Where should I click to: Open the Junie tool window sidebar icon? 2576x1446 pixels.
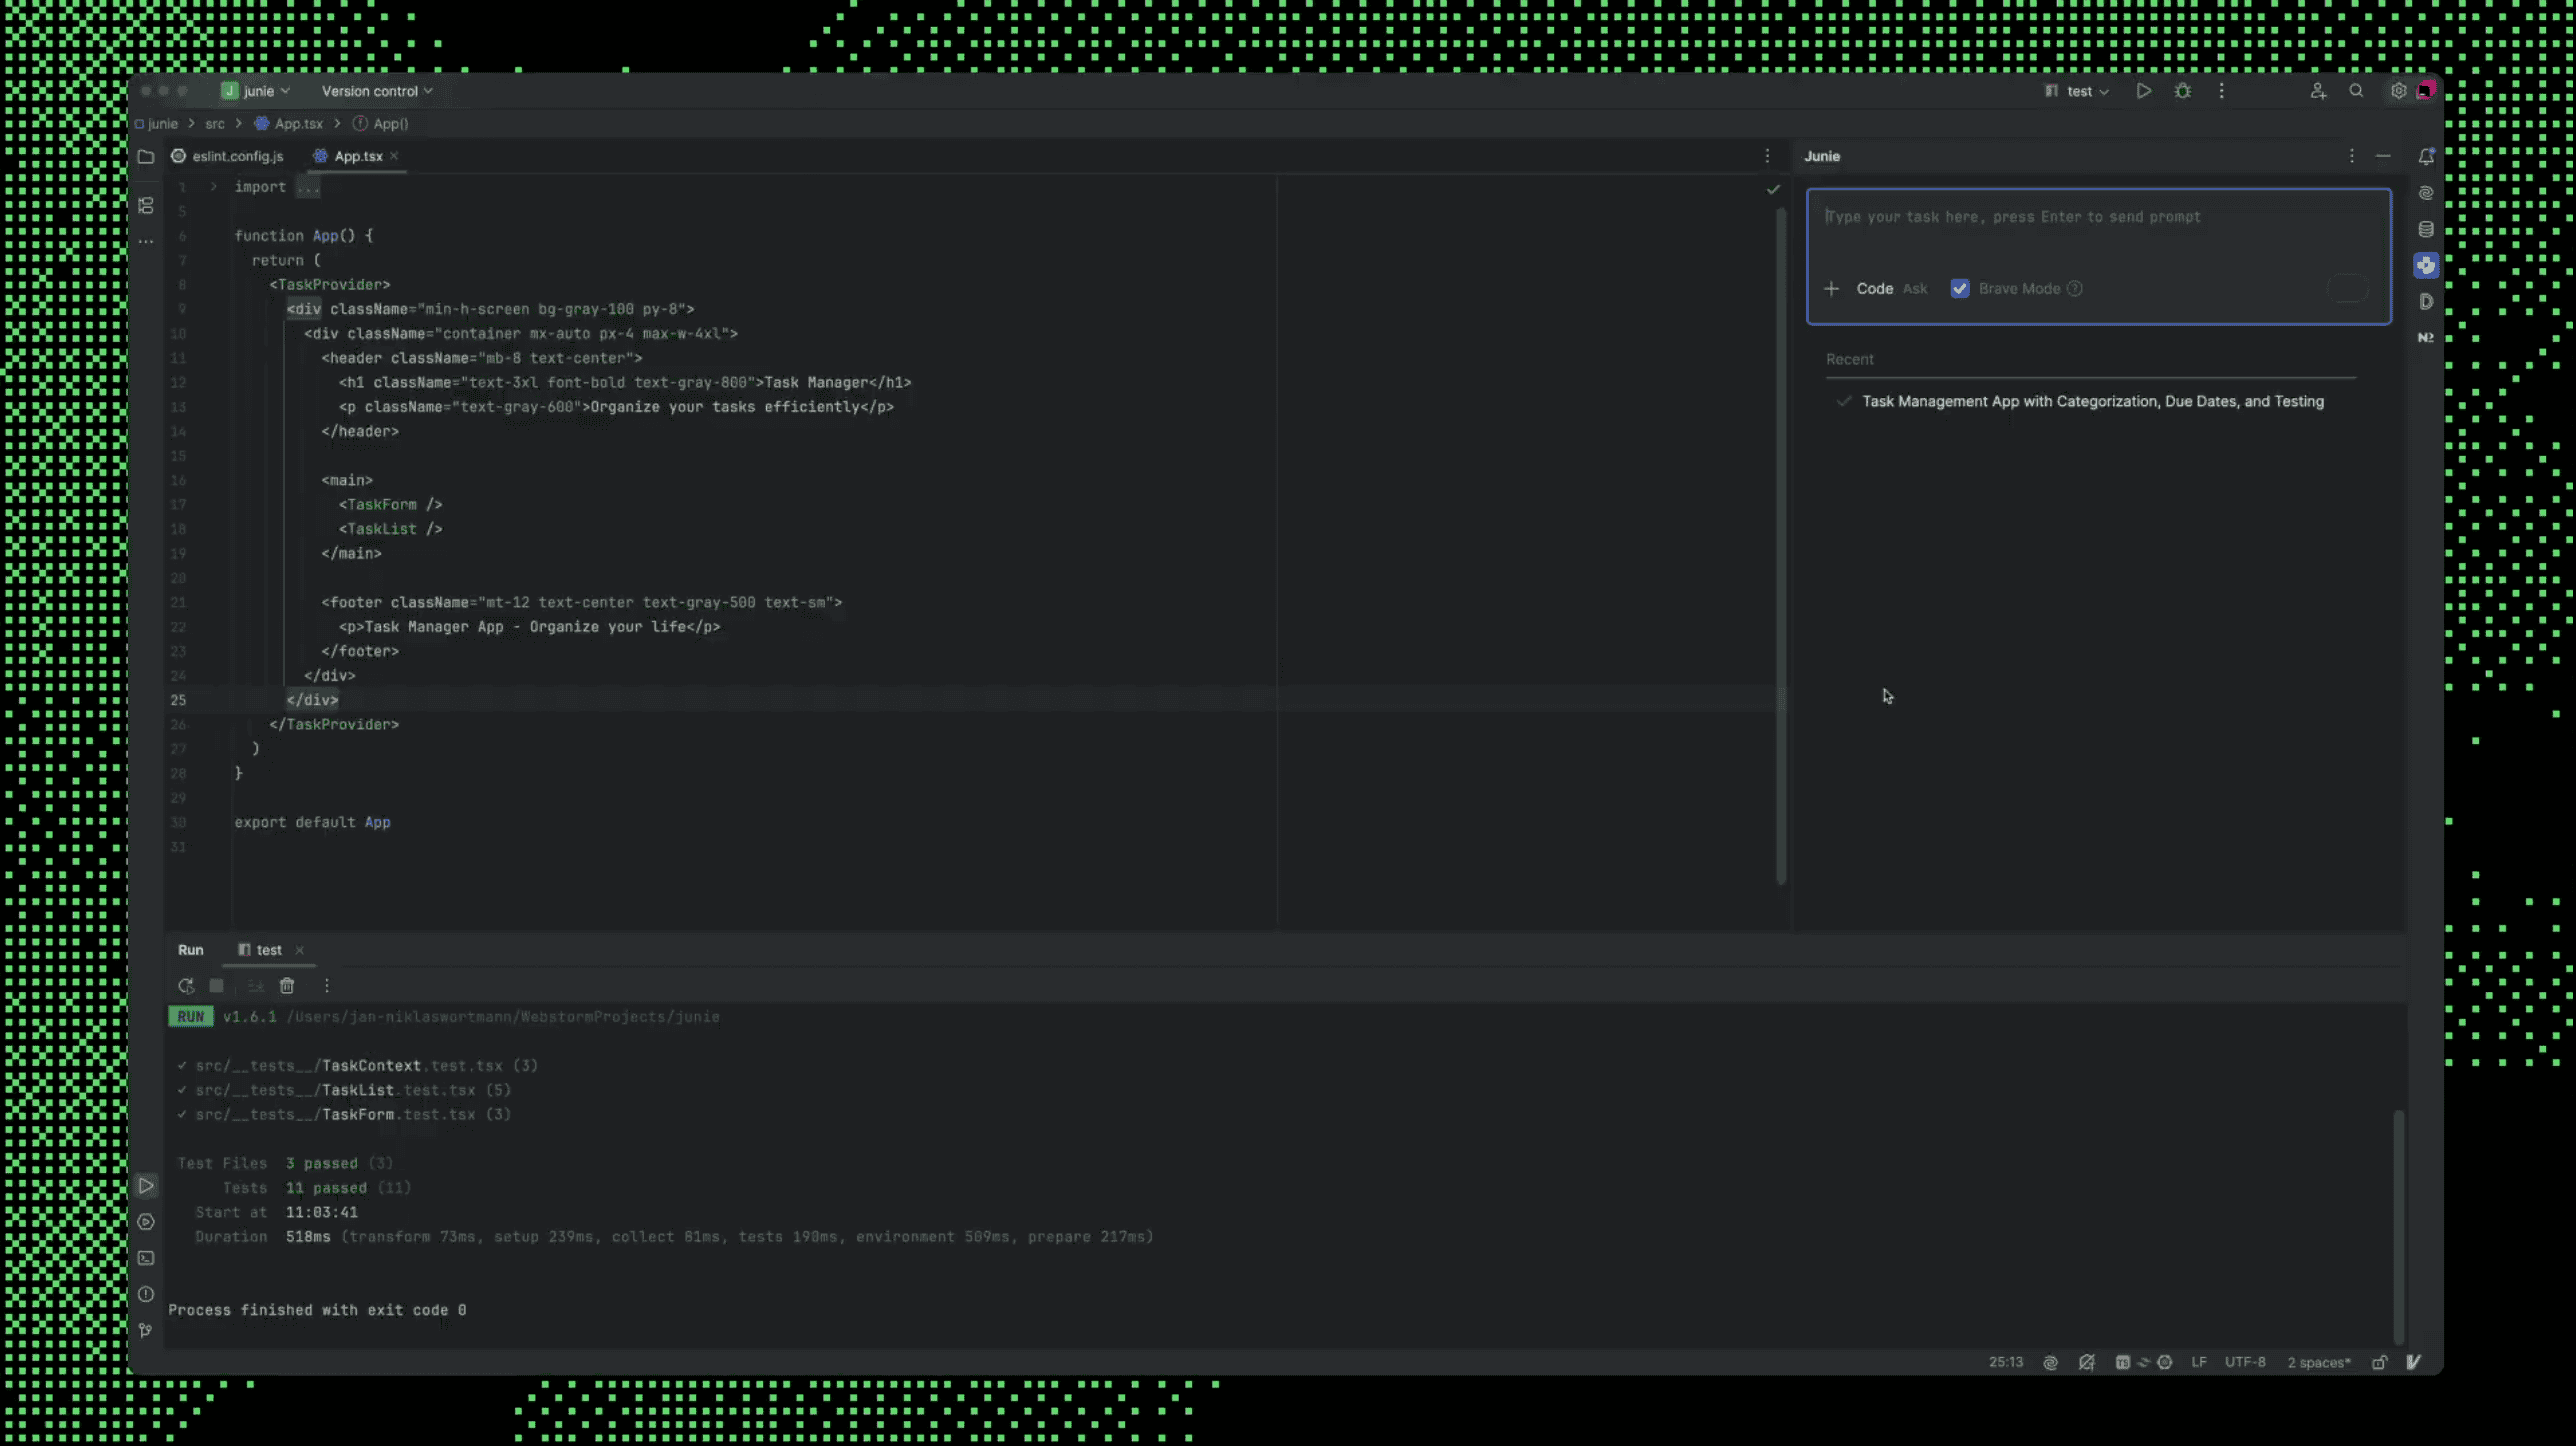(2425, 265)
